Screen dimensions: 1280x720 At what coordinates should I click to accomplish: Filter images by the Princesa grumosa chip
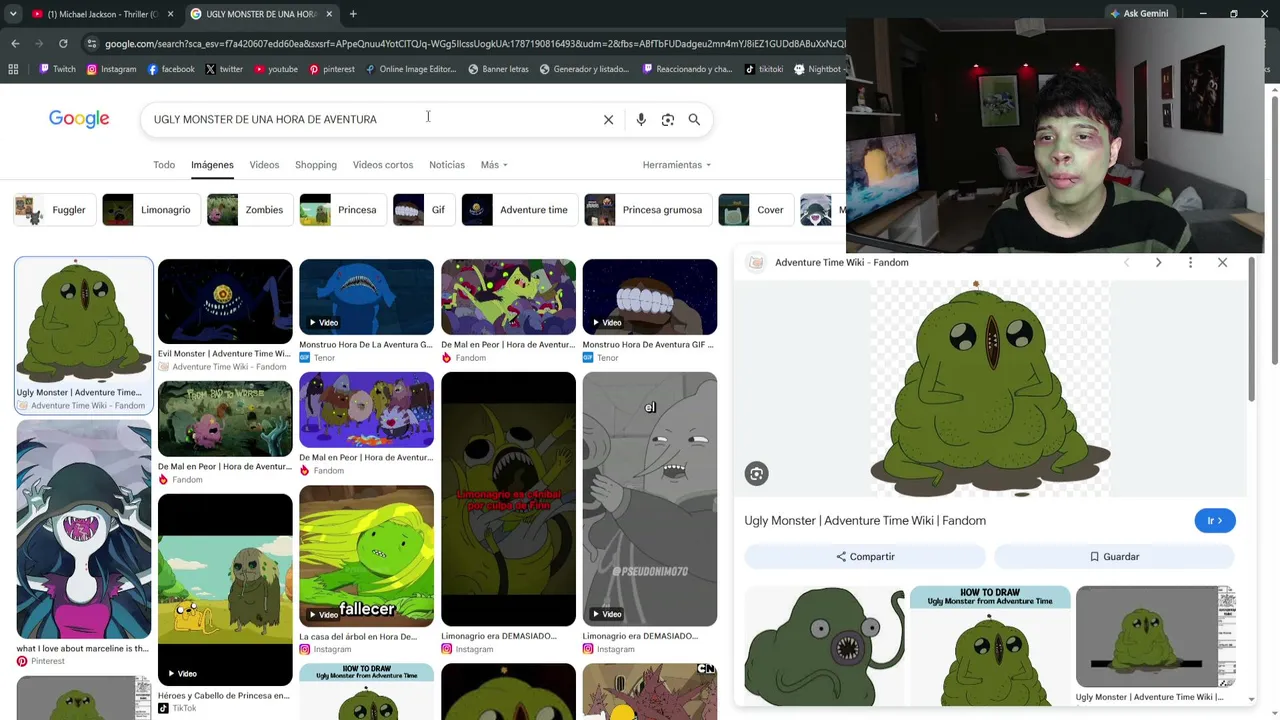pyautogui.click(x=647, y=210)
